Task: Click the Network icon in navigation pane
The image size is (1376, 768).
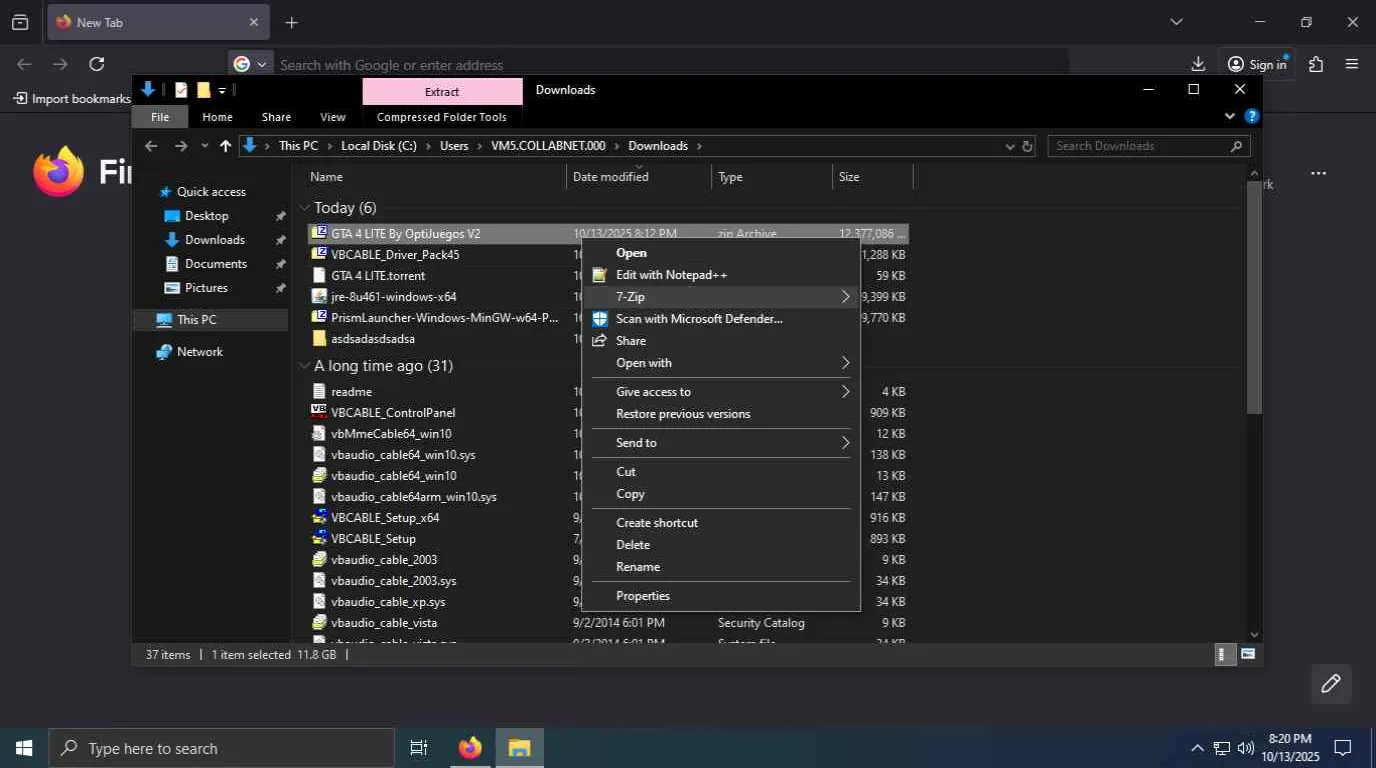Action: [164, 352]
